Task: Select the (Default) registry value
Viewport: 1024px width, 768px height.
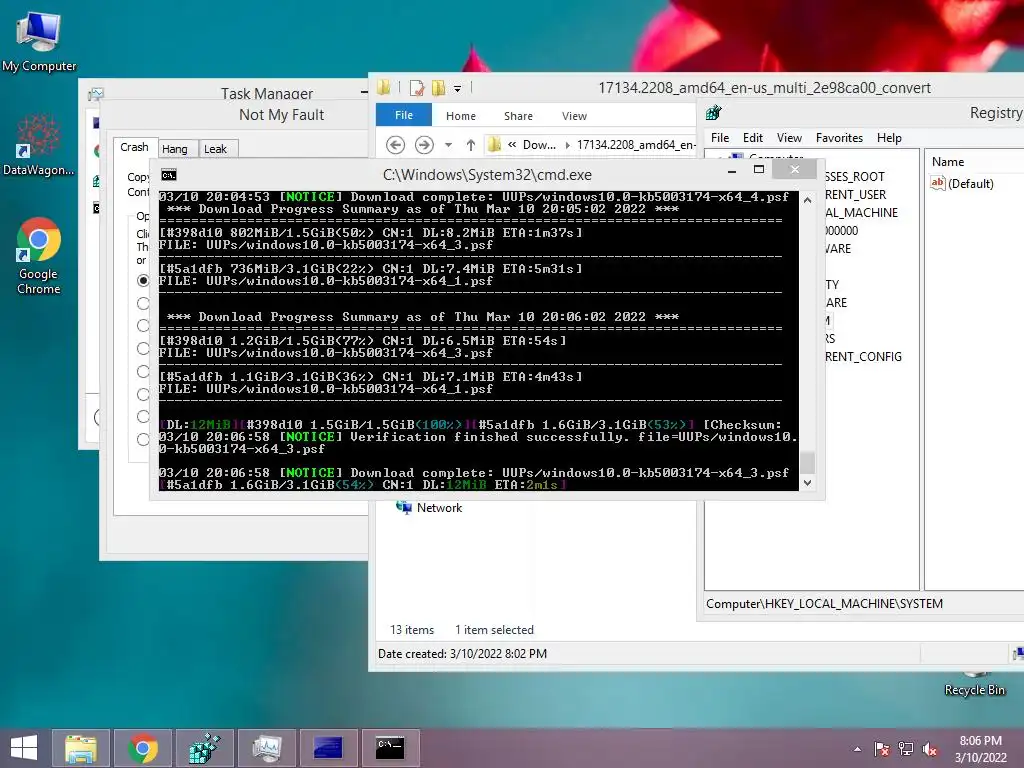Action: point(962,184)
